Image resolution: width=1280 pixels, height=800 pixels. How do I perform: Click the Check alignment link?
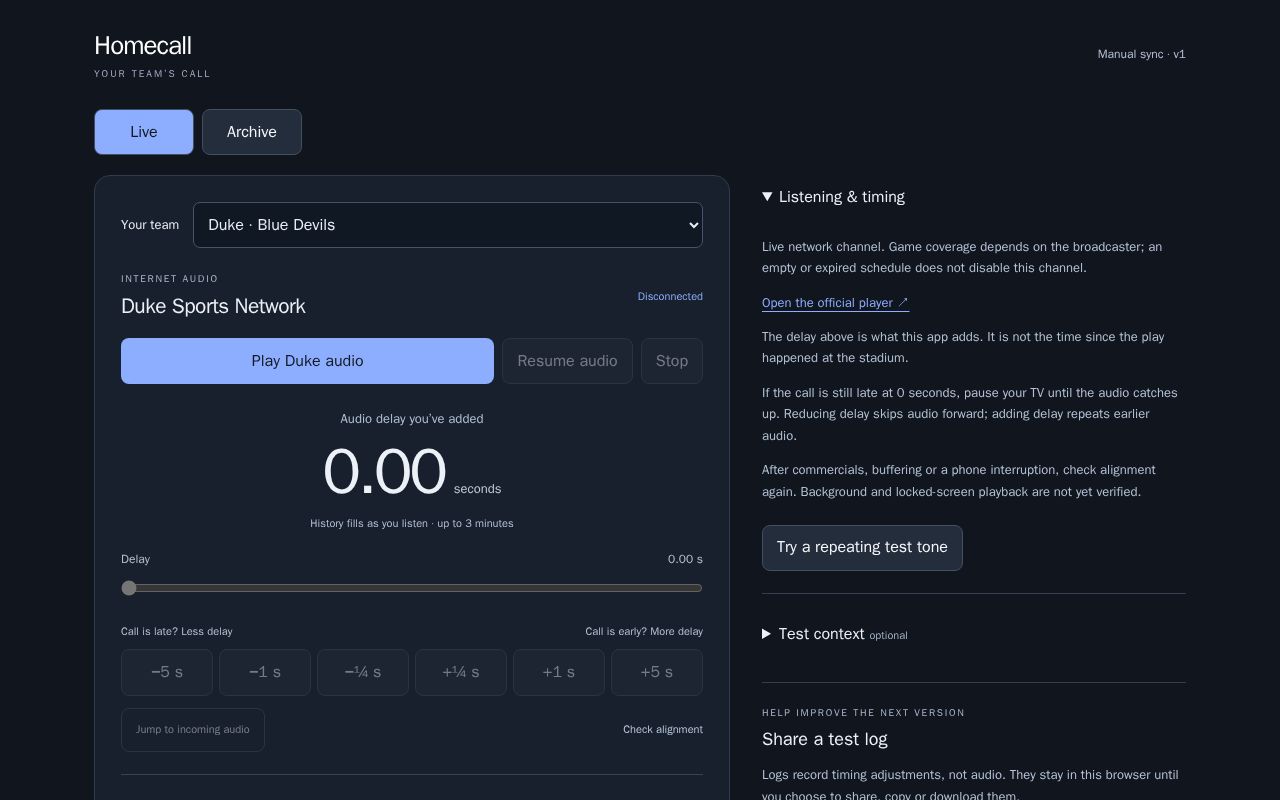[x=663, y=730]
